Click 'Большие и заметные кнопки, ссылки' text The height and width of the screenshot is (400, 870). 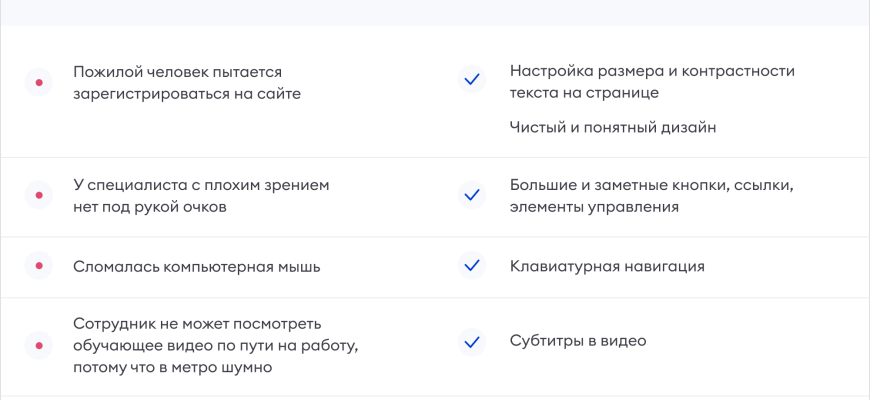pyautogui.click(x=651, y=185)
